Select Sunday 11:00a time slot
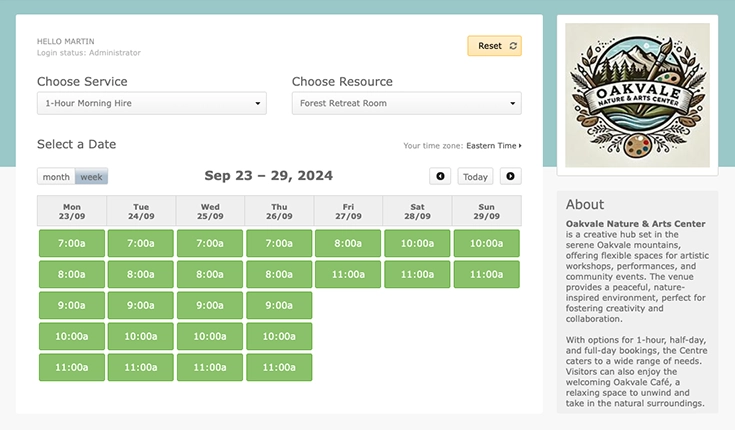Viewport: 735px width, 430px height. tap(486, 274)
